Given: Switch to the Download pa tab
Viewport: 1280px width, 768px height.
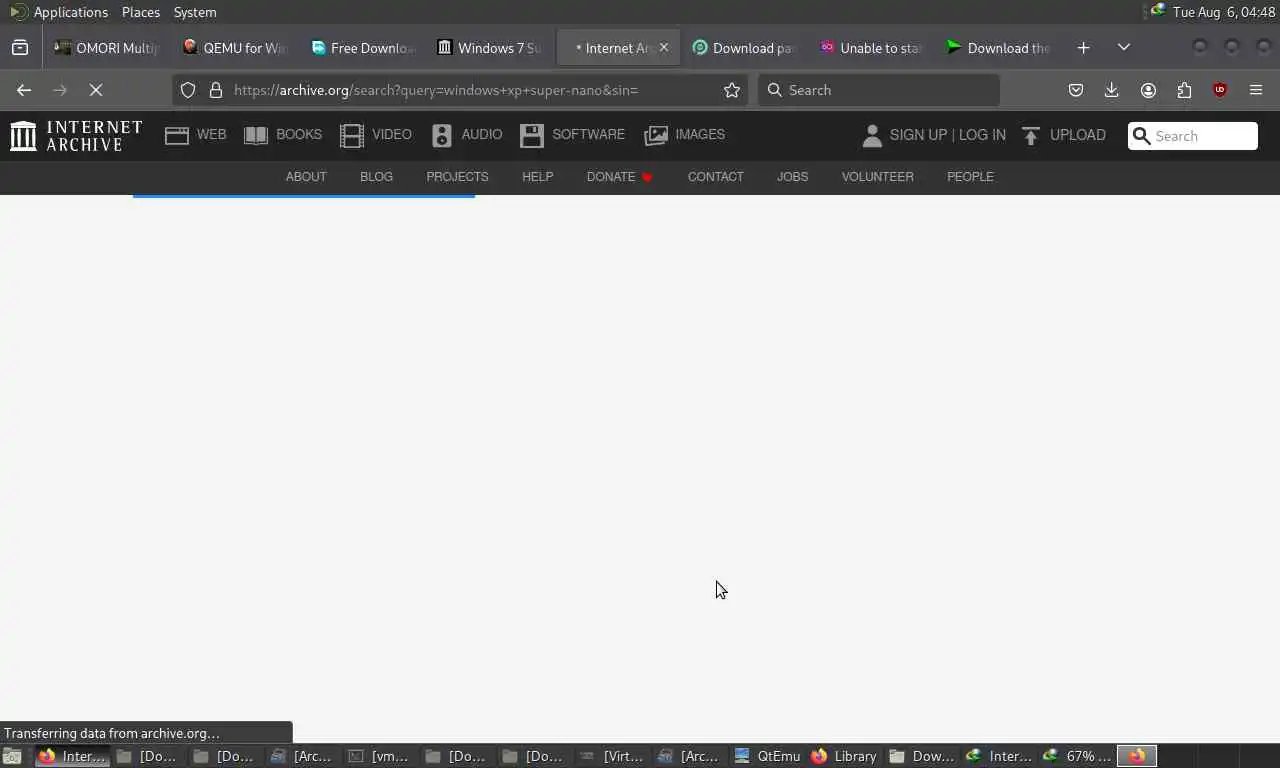Looking at the screenshot, I should coord(744,48).
